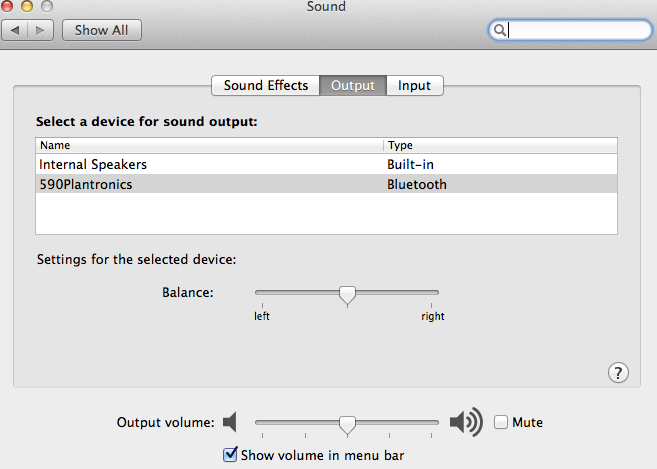Screen dimensions: 657x469
Task: Click the Type column header
Action: pos(500,145)
